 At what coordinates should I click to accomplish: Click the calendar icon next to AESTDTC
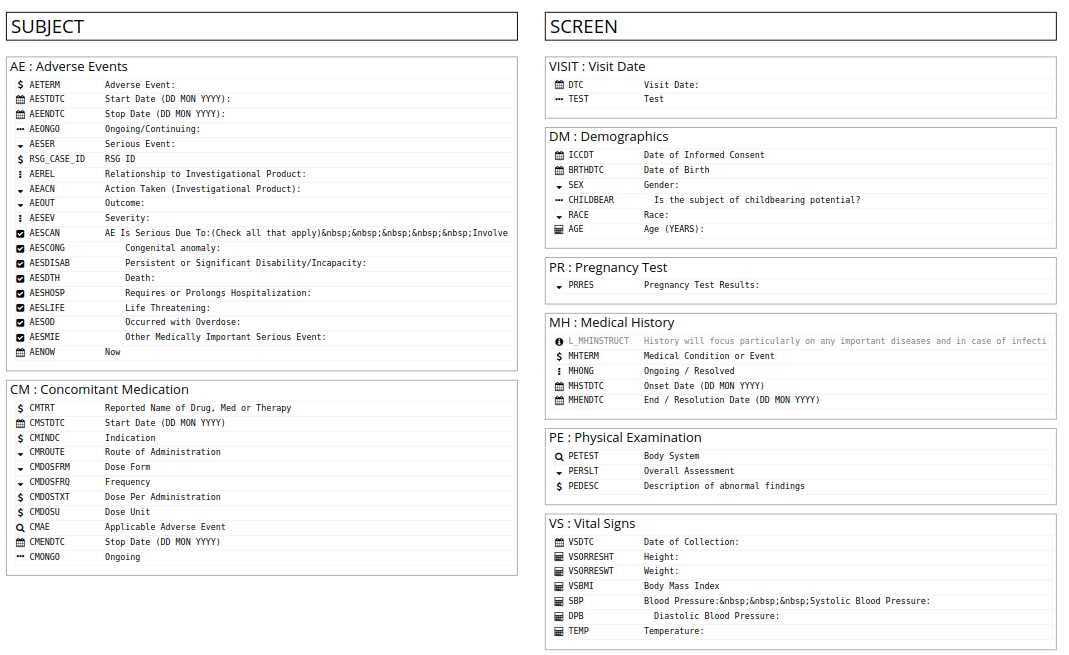[x=20, y=100]
